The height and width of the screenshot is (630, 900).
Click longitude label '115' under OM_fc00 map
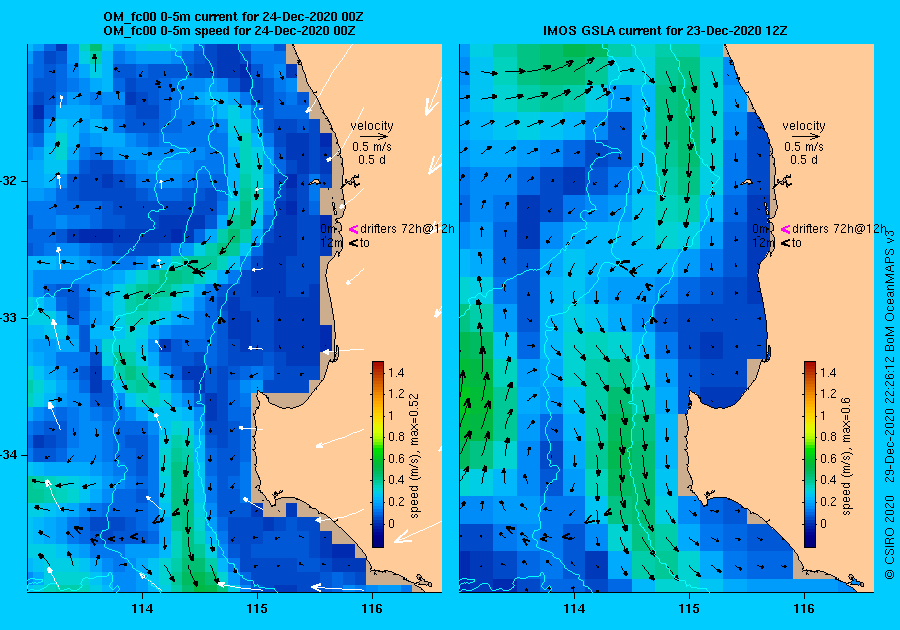[x=257, y=609]
